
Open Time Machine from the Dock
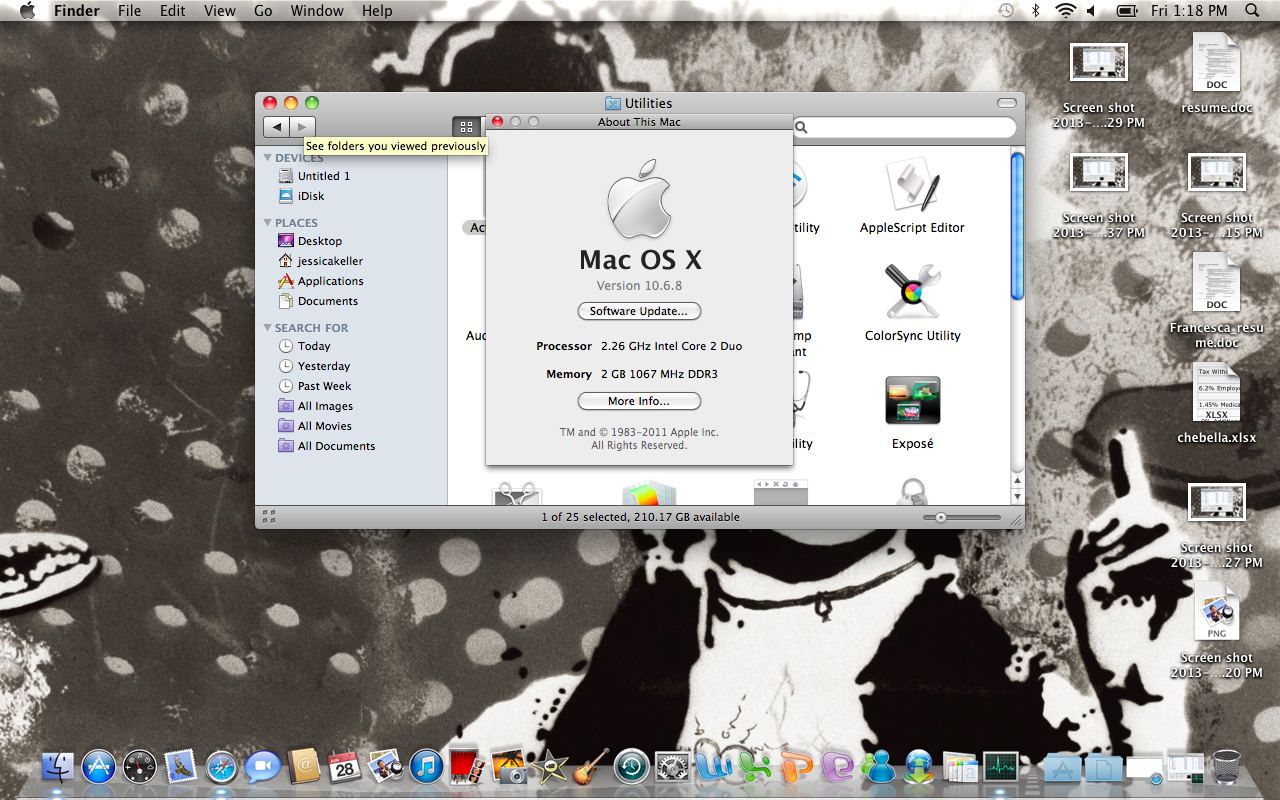point(631,767)
